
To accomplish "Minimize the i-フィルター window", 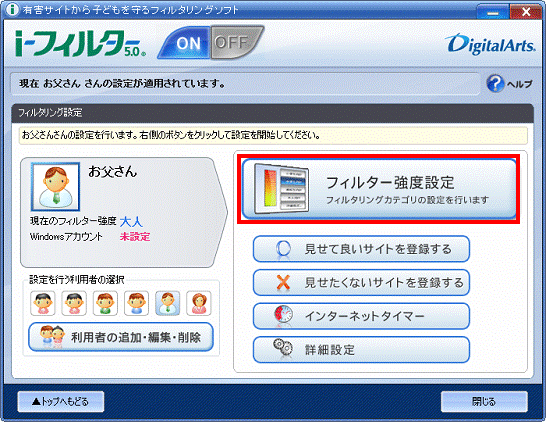I will [492, 12].
